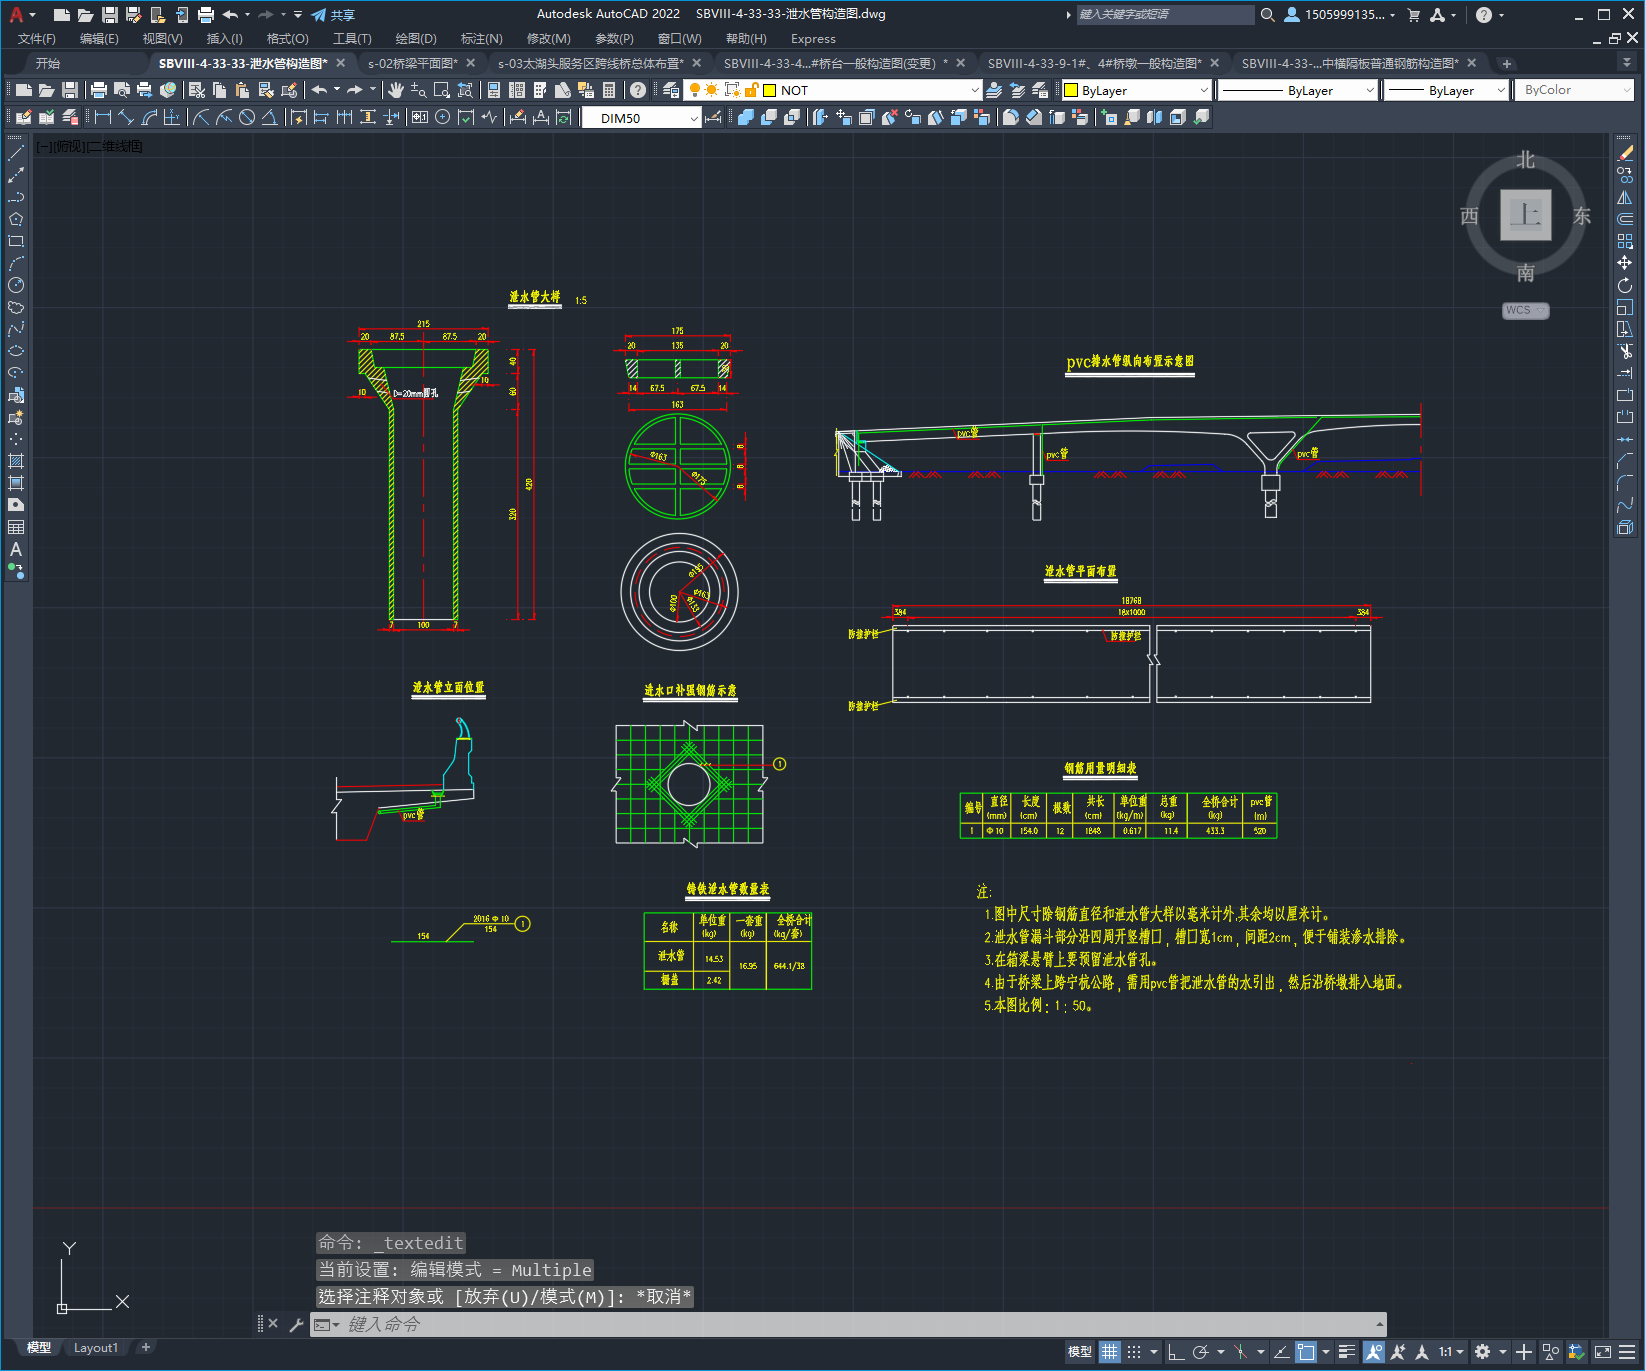Viewport: 1645px width, 1371px height.
Task: Click the Save icon in the quick access toolbar
Action: [x=110, y=15]
